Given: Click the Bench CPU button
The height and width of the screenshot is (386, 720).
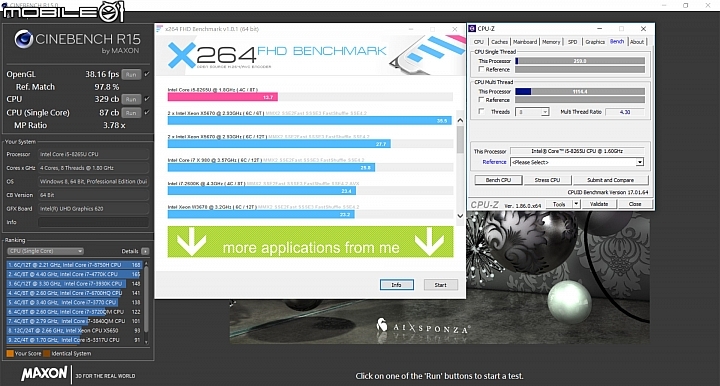Looking at the screenshot, I should coord(498,180).
